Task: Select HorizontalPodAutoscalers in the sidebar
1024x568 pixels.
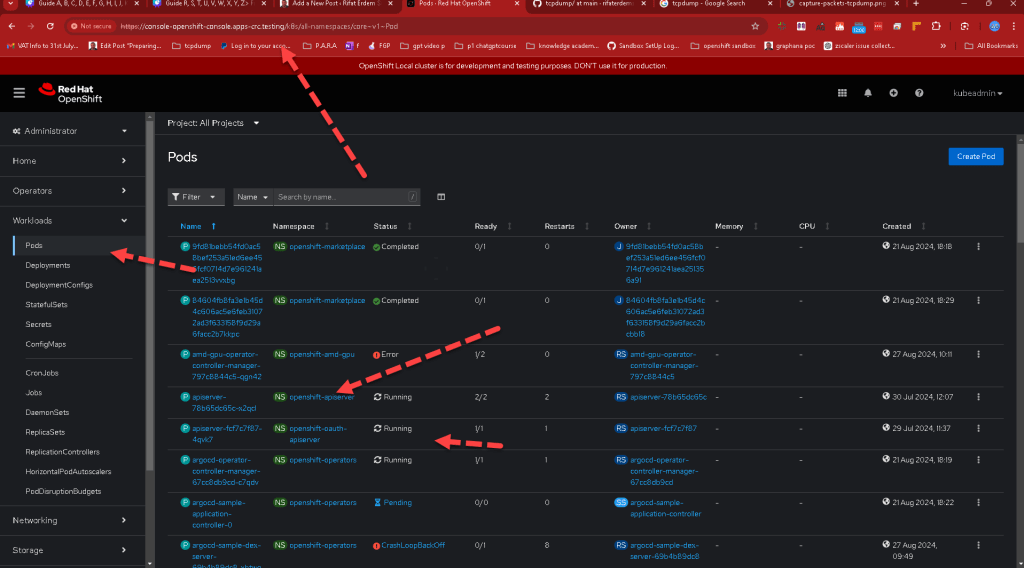Action: [x=68, y=471]
